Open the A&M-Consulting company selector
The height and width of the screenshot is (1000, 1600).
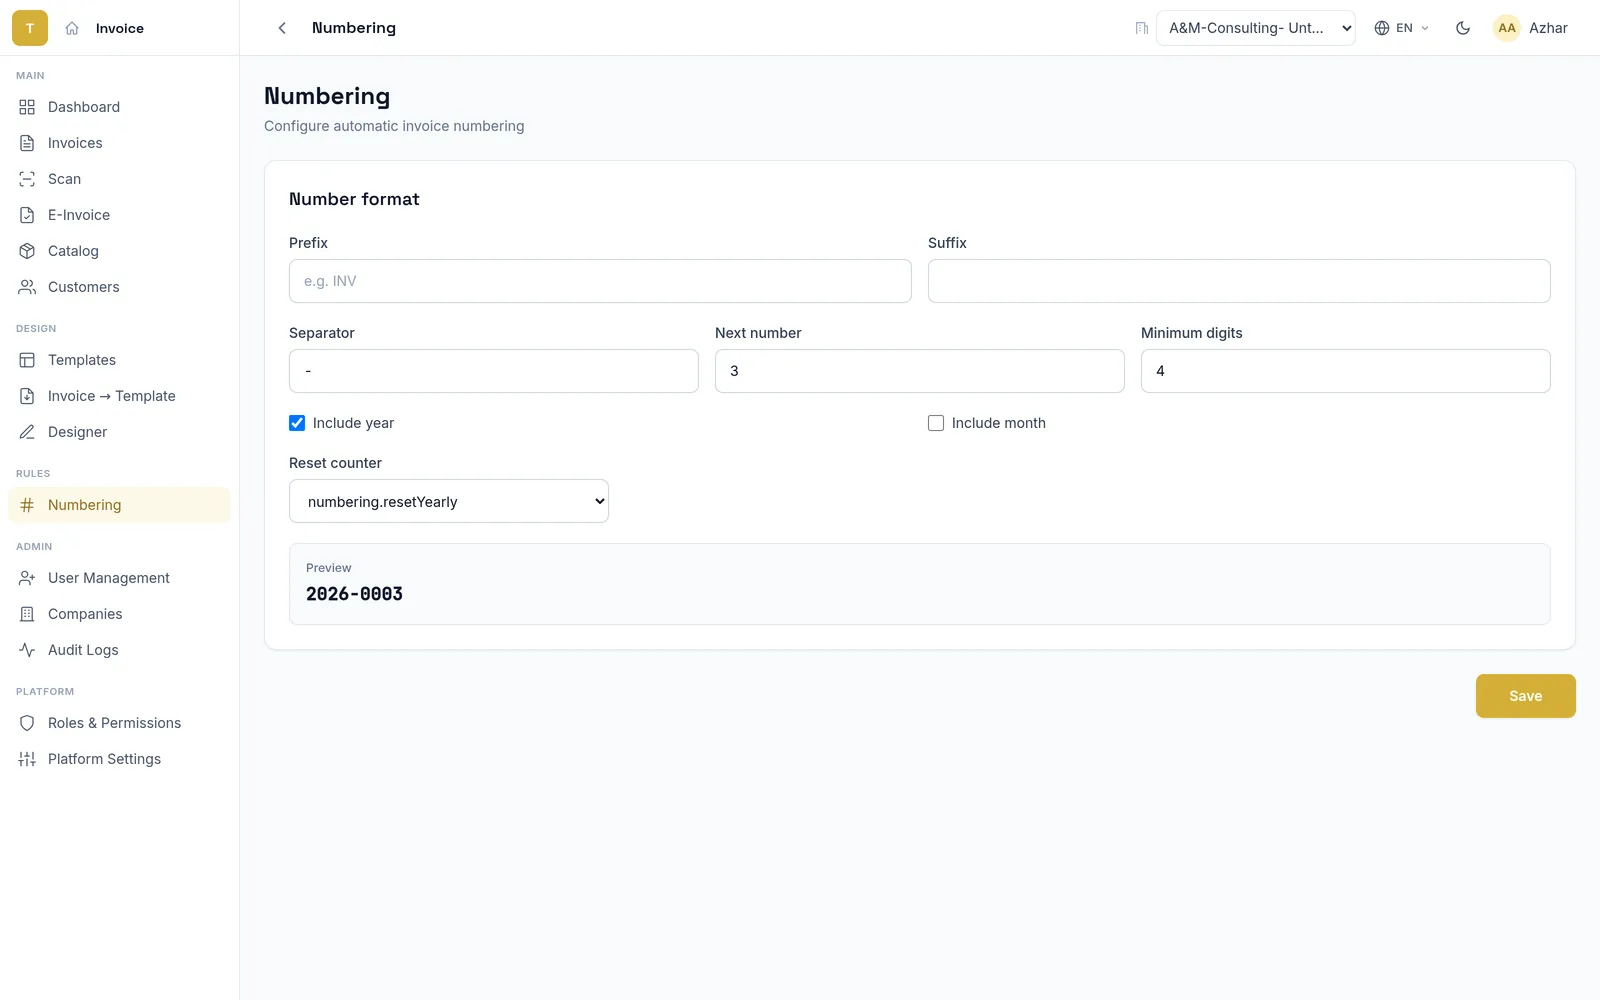coord(1256,28)
